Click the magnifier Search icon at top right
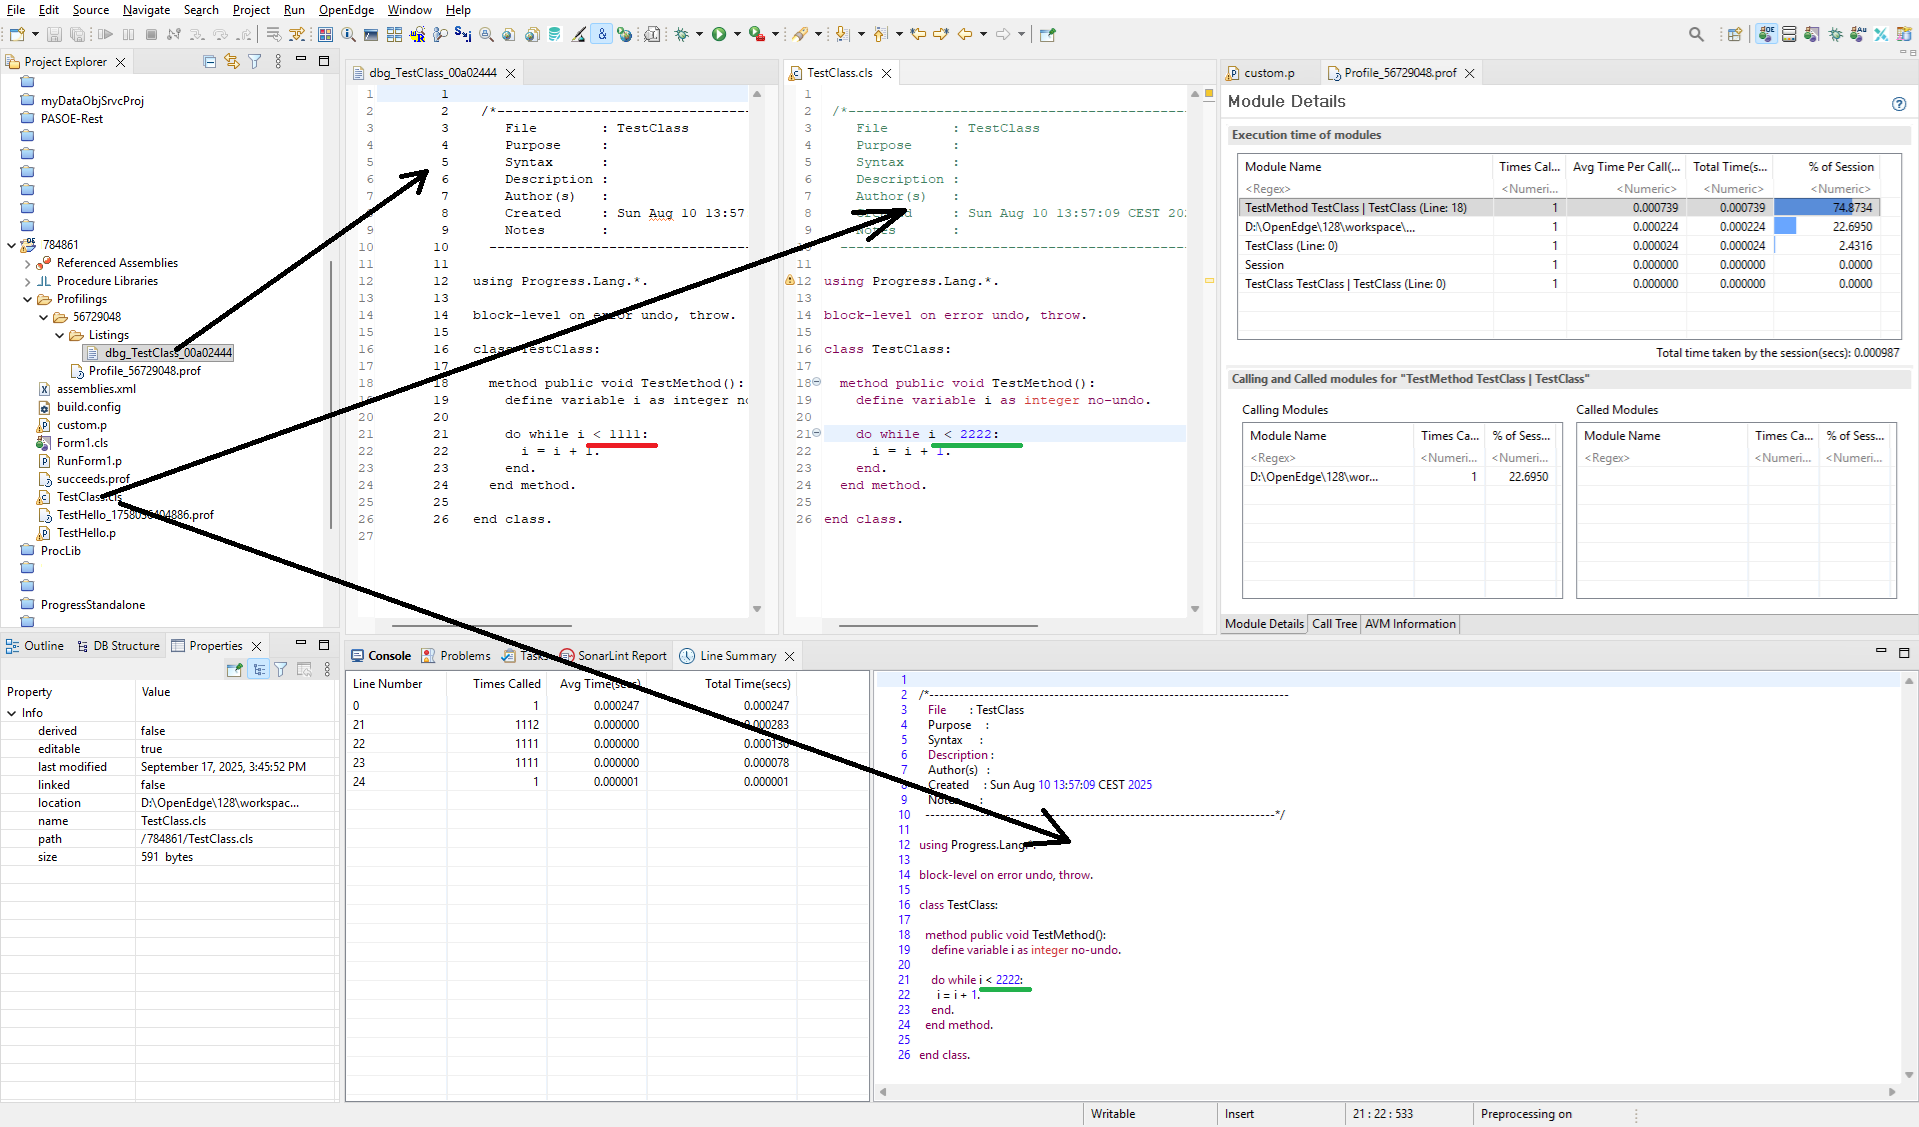 coord(1696,34)
